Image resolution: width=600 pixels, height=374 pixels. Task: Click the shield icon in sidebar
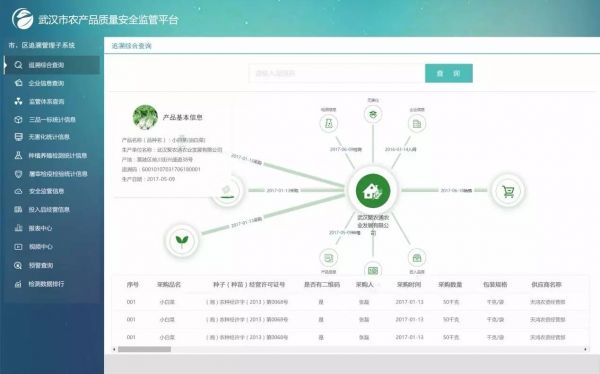pos(18,173)
